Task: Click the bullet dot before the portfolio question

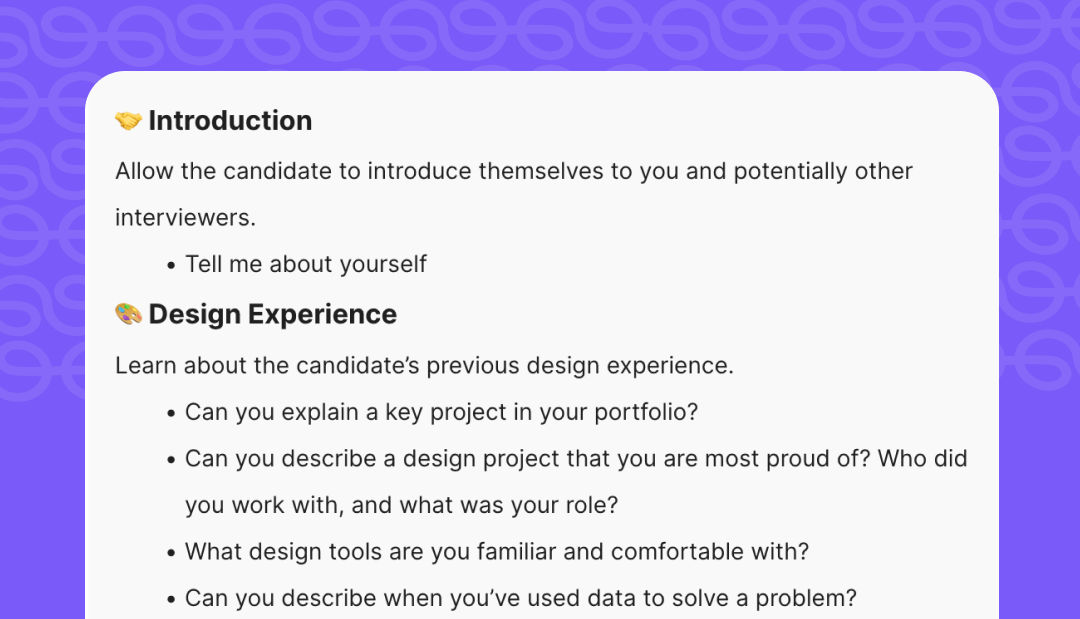Action: pos(172,413)
